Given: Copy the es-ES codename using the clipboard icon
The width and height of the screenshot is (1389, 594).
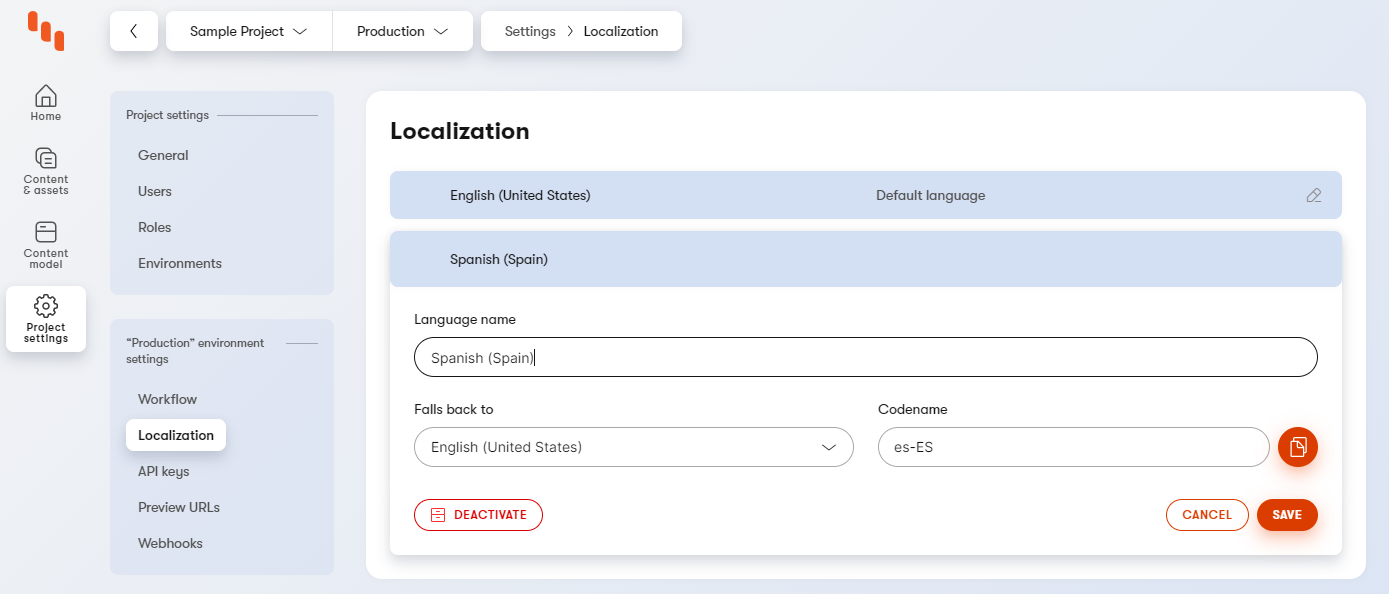Looking at the screenshot, I should (1297, 447).
